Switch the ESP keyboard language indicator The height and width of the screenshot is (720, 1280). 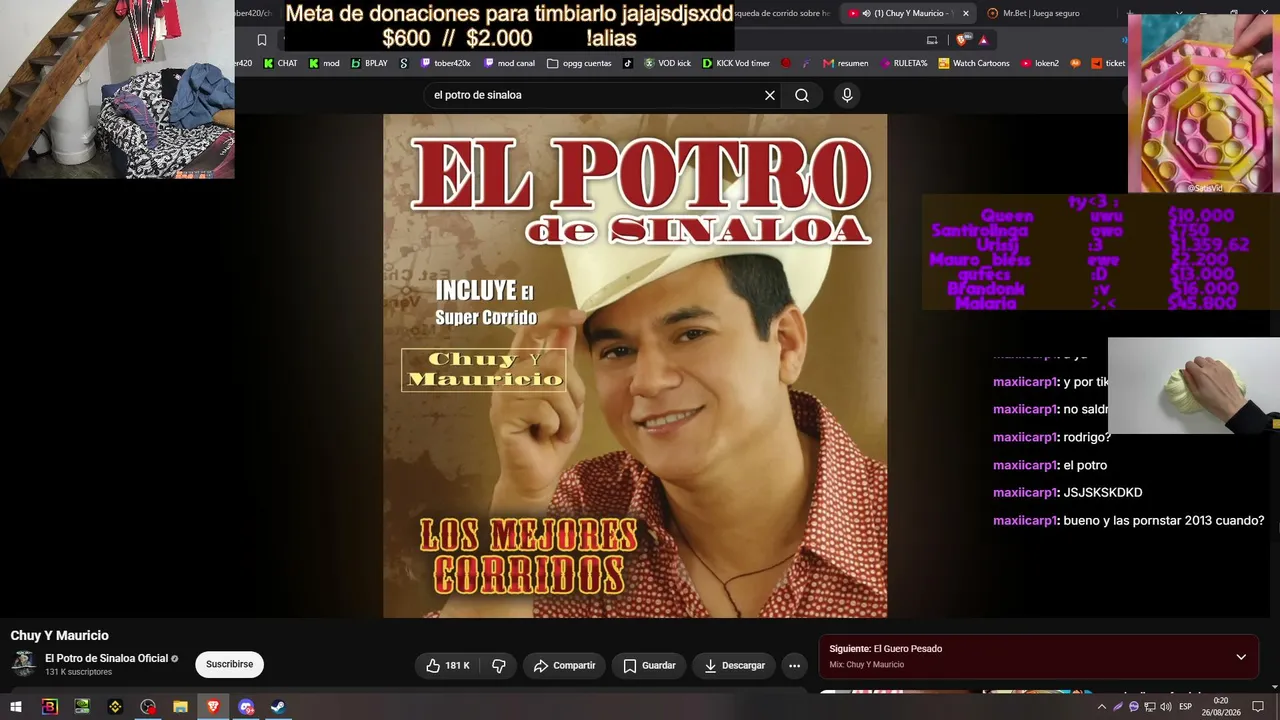(1186, 707)
